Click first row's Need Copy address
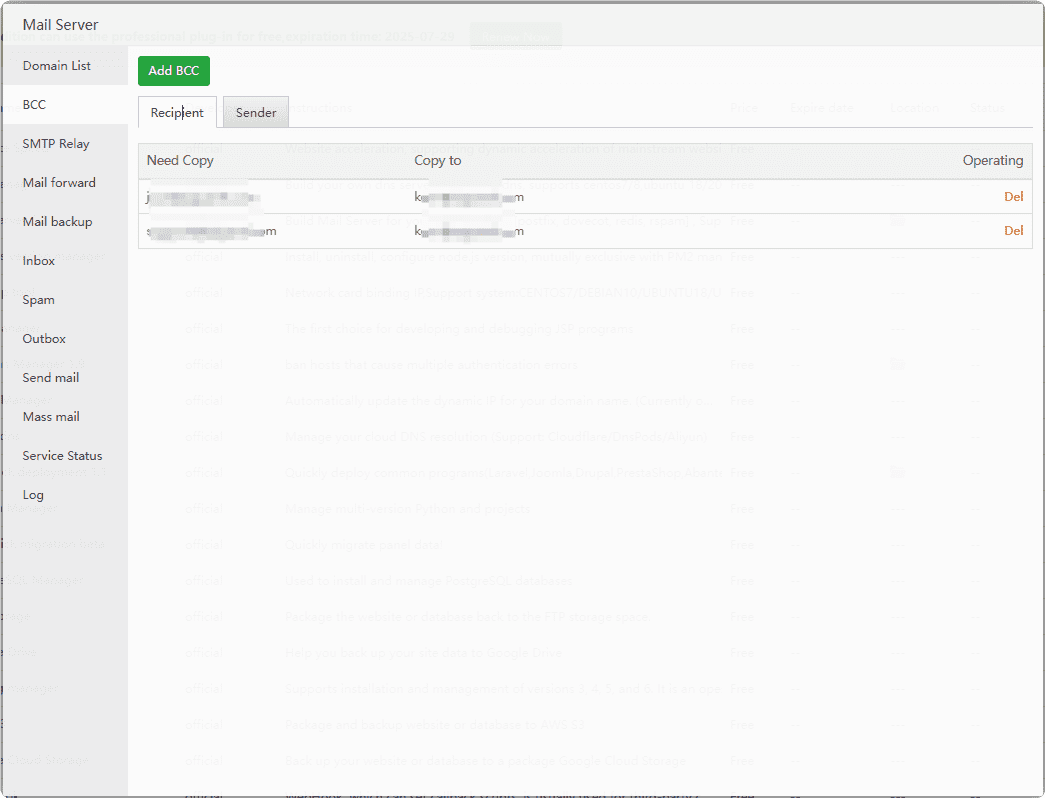The height and width of the screenshot is (798, 1045). pos(203,197)
